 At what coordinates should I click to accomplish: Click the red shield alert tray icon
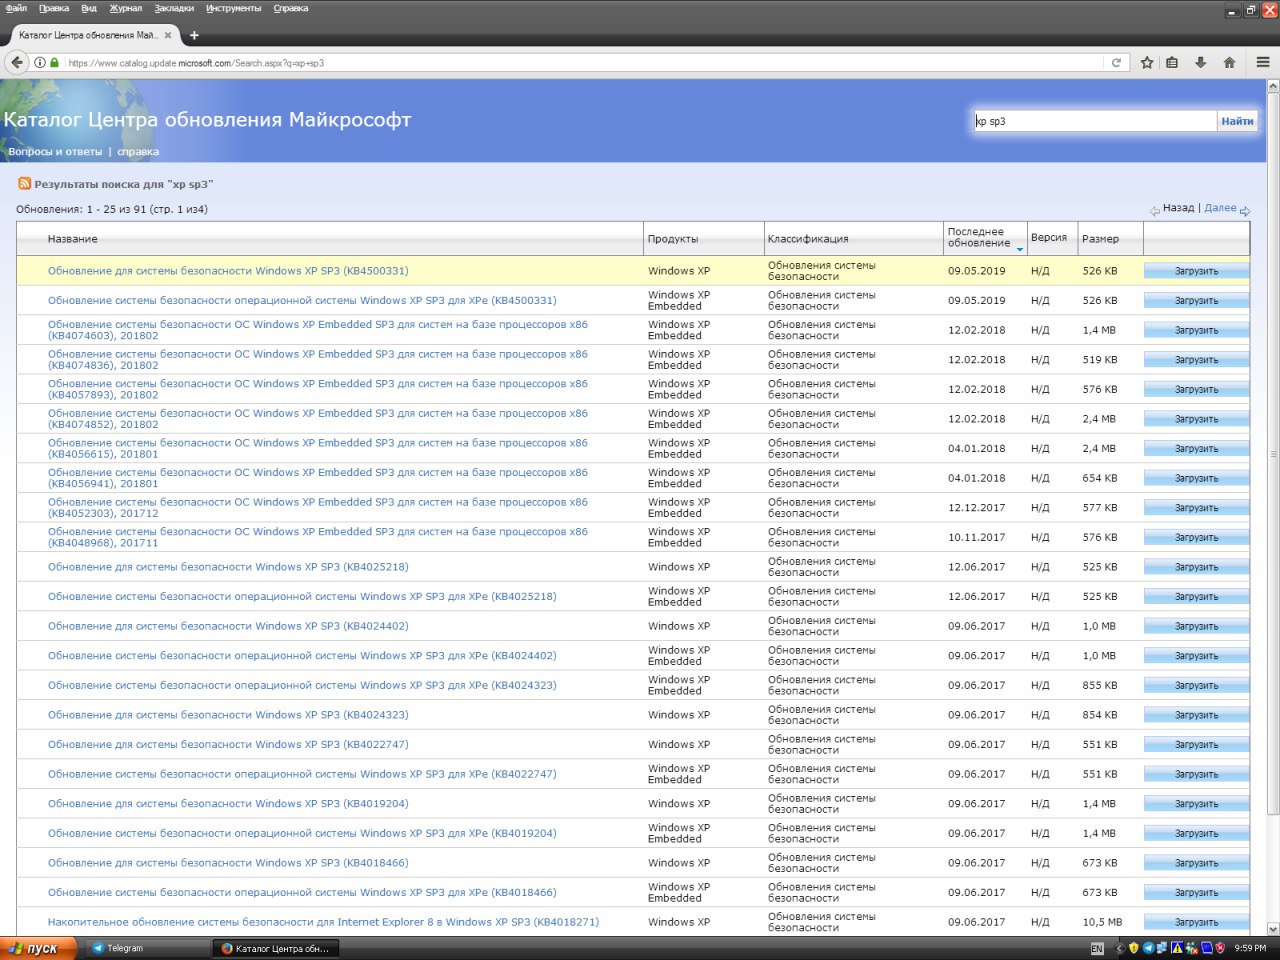pos(1220,948)
